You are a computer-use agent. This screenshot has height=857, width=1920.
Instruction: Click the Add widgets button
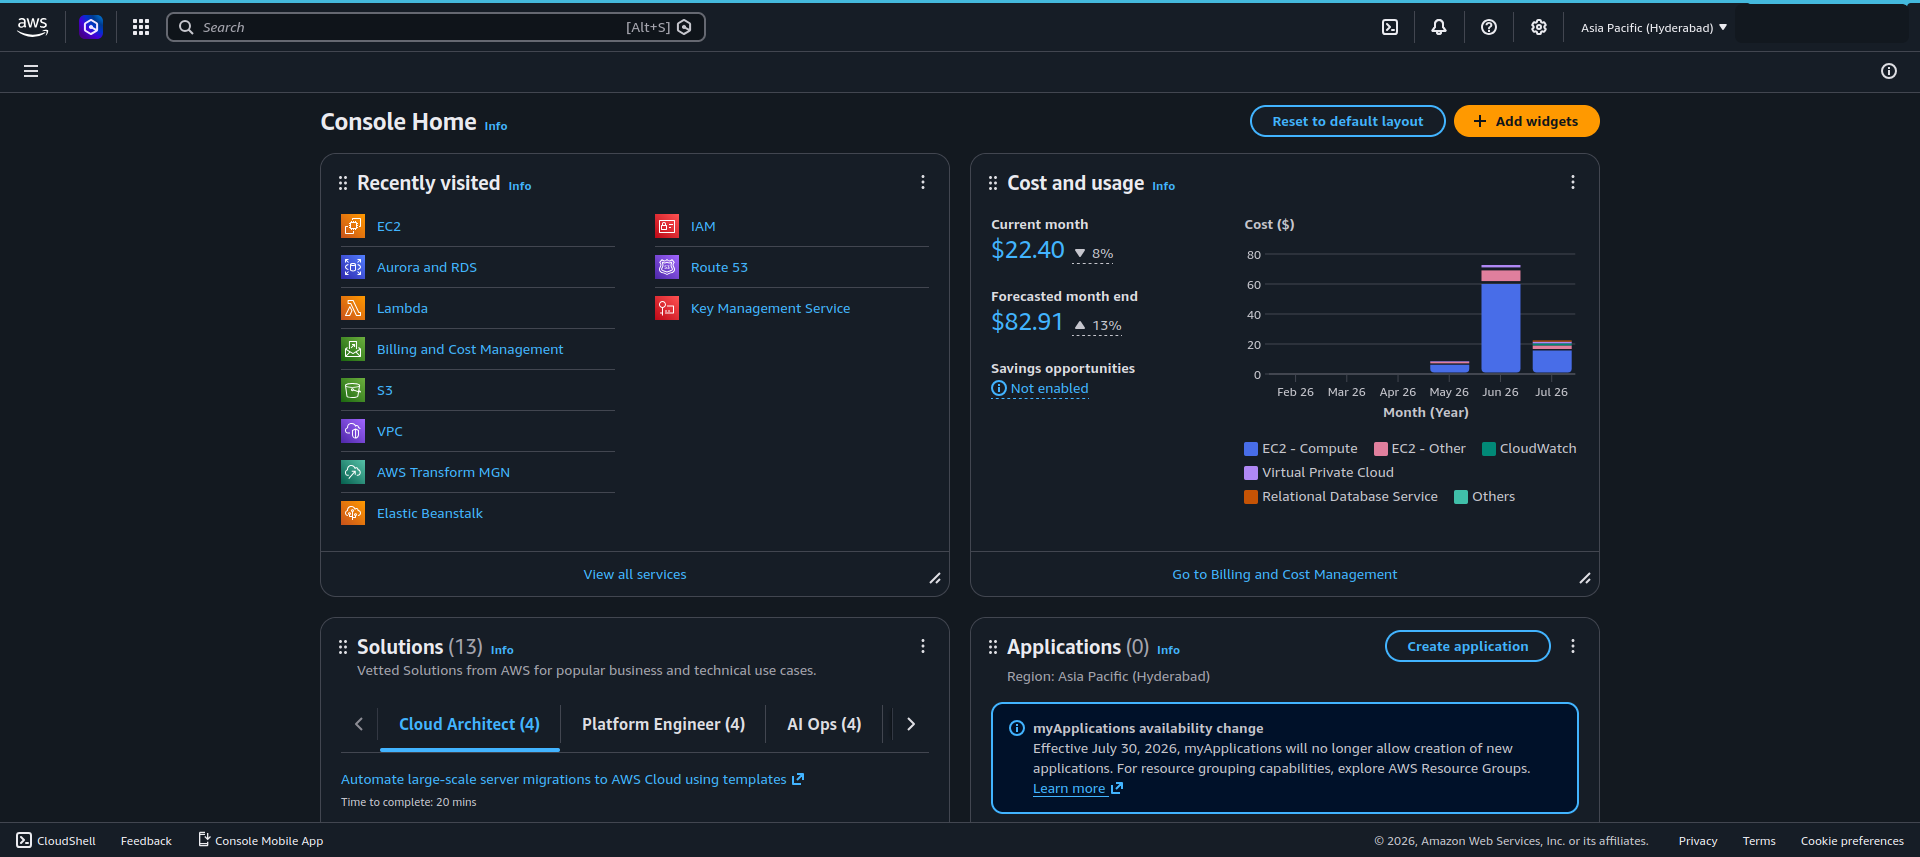[x=1526, y=121]
